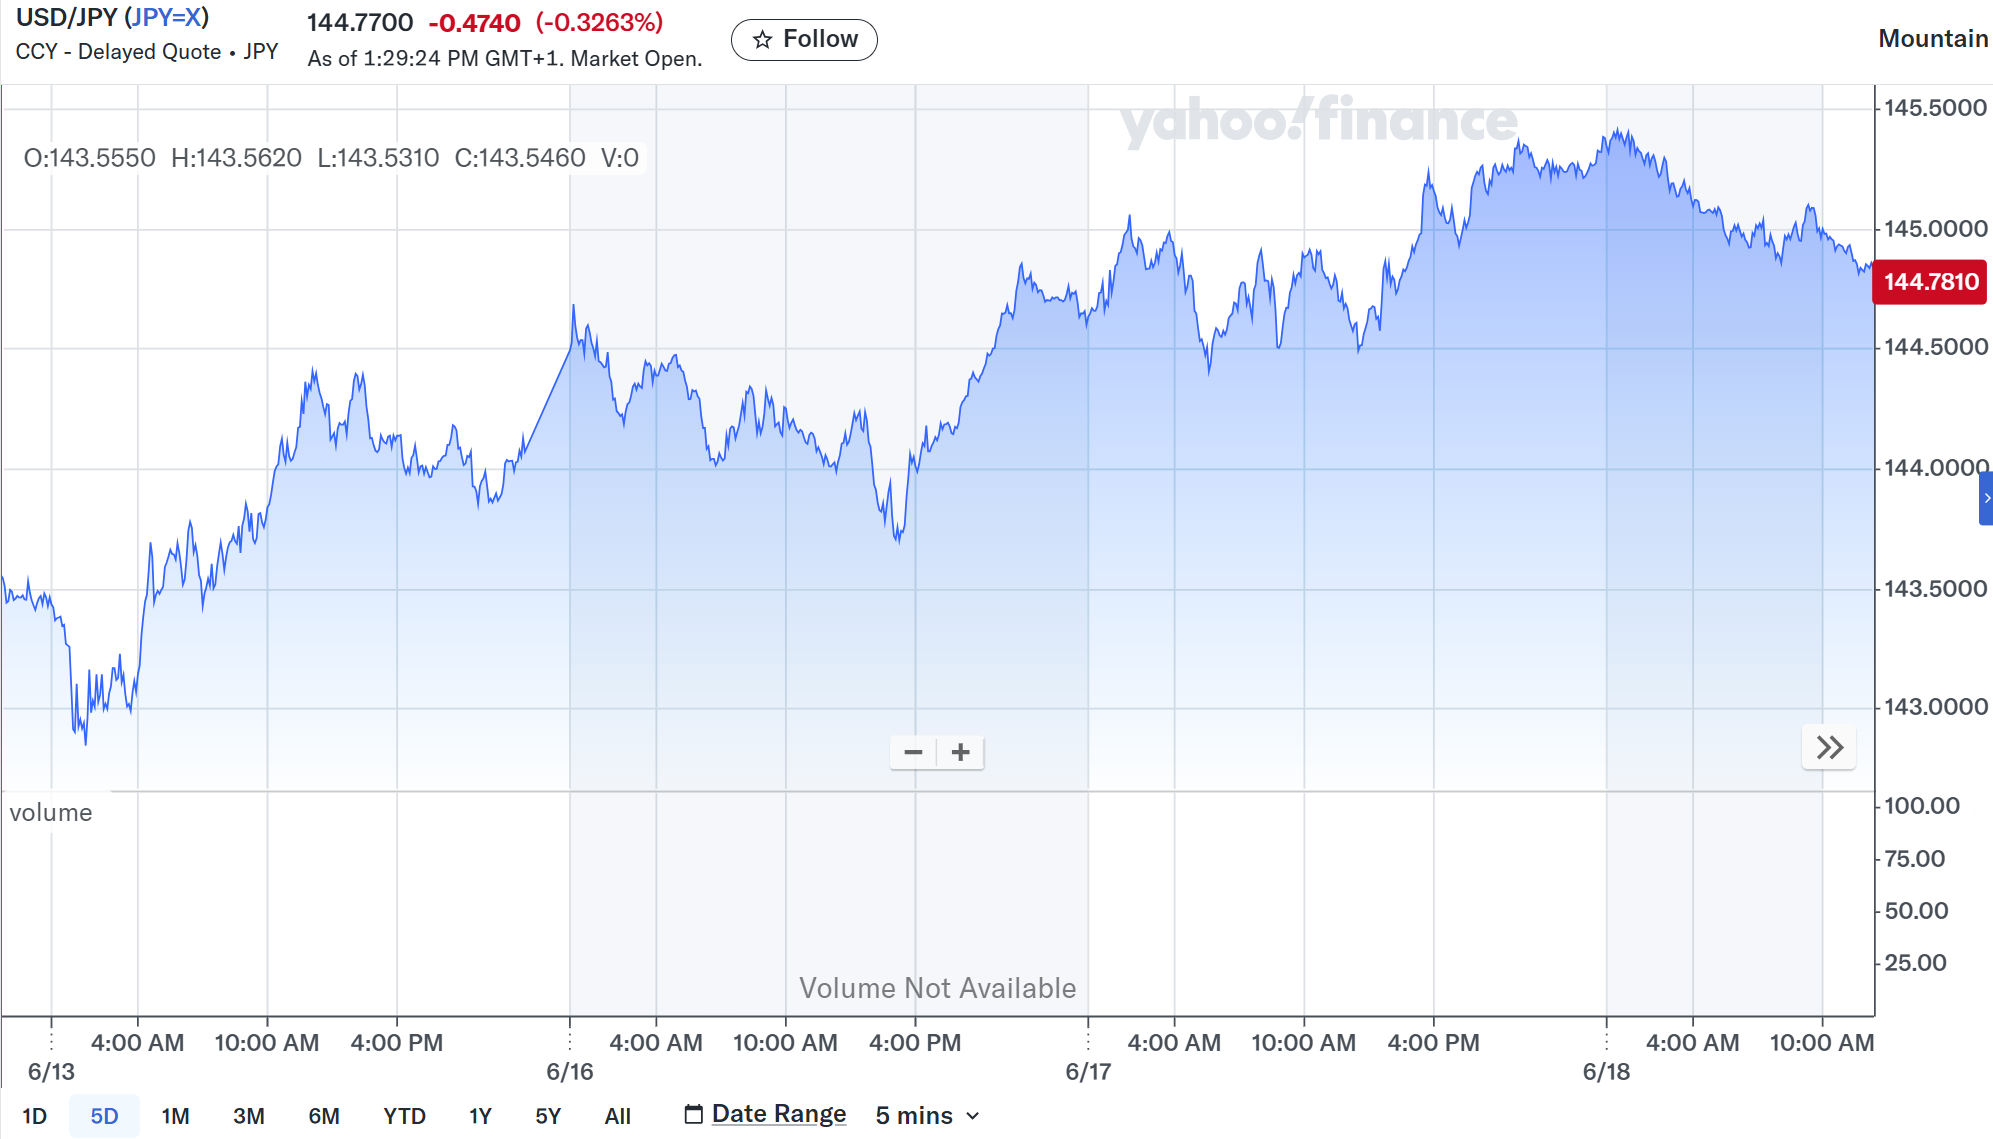Show All historical data range

point(617,1116)
